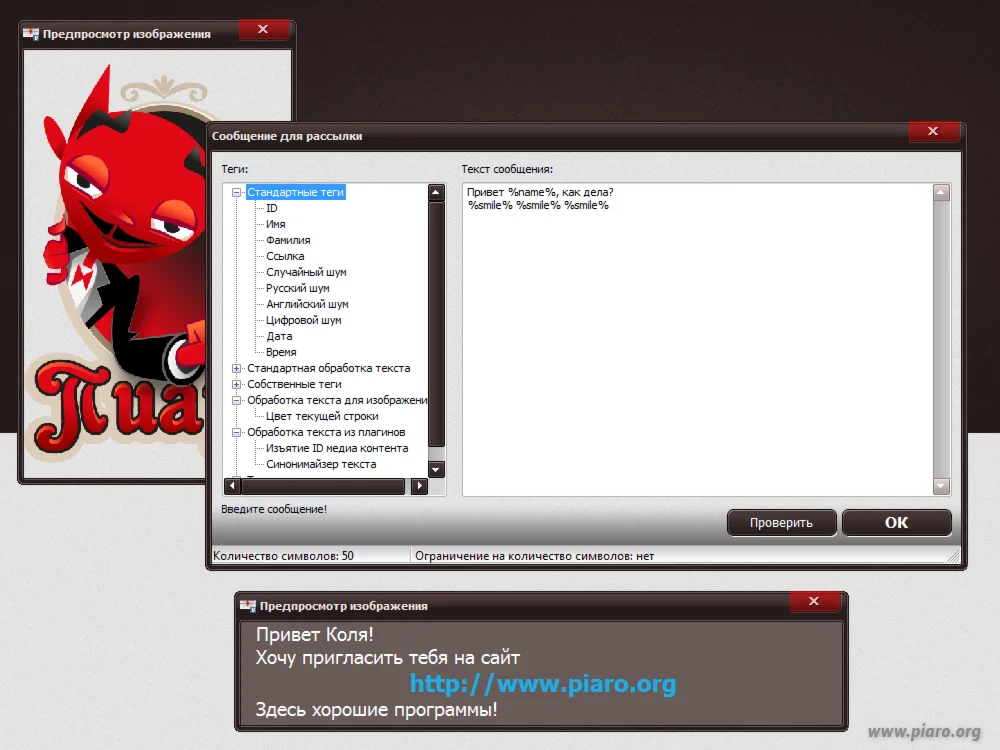
Task: Message text area scroll down arrow
Action: click(x=941, y=487)
